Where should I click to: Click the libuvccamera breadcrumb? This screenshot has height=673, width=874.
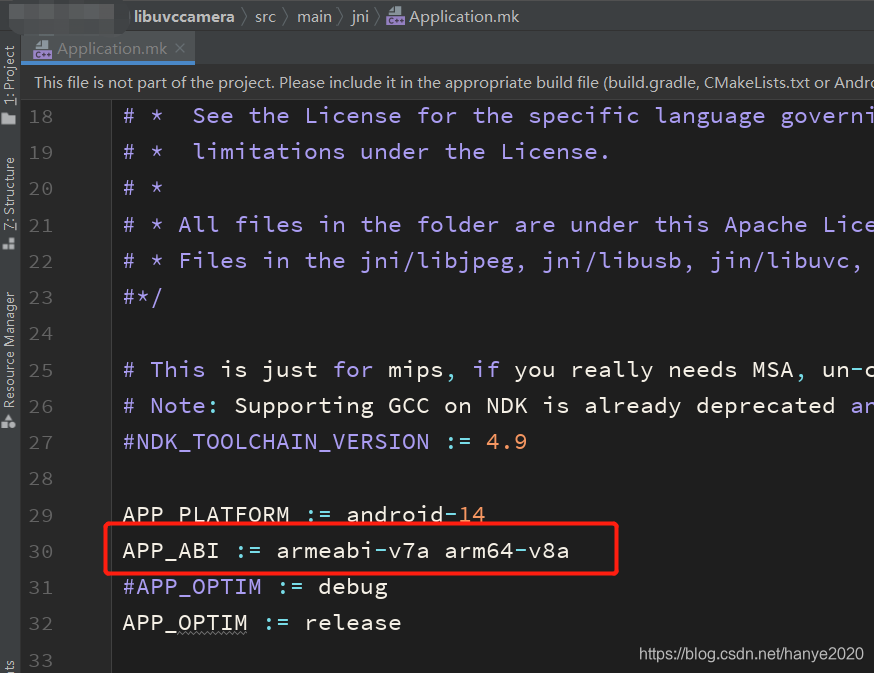[184, 17]
